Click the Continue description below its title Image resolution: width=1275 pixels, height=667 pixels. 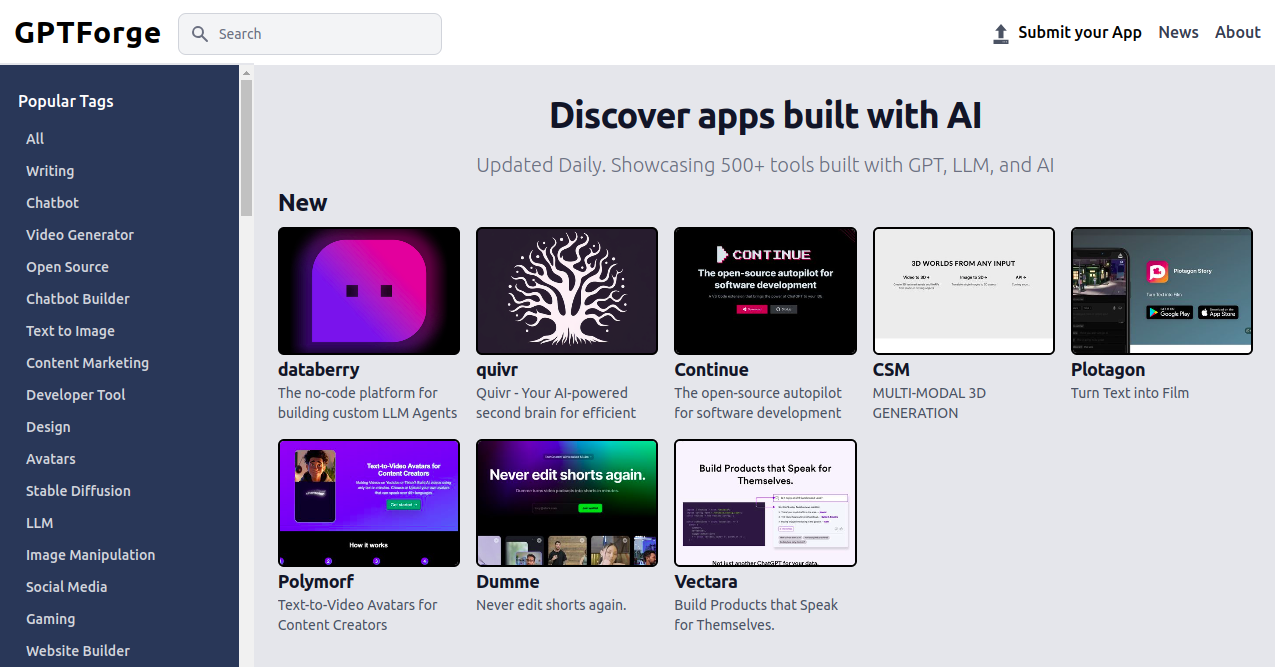coord(758,403)
